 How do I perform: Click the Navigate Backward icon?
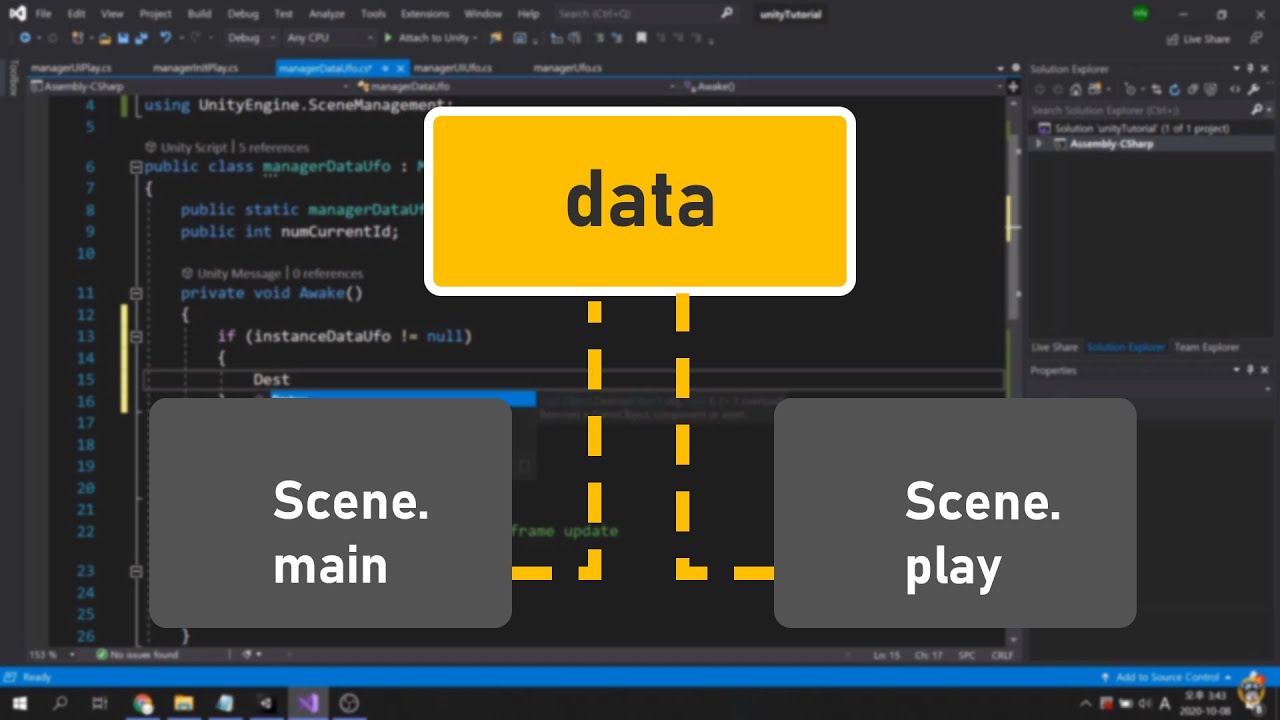click(25, 38)
